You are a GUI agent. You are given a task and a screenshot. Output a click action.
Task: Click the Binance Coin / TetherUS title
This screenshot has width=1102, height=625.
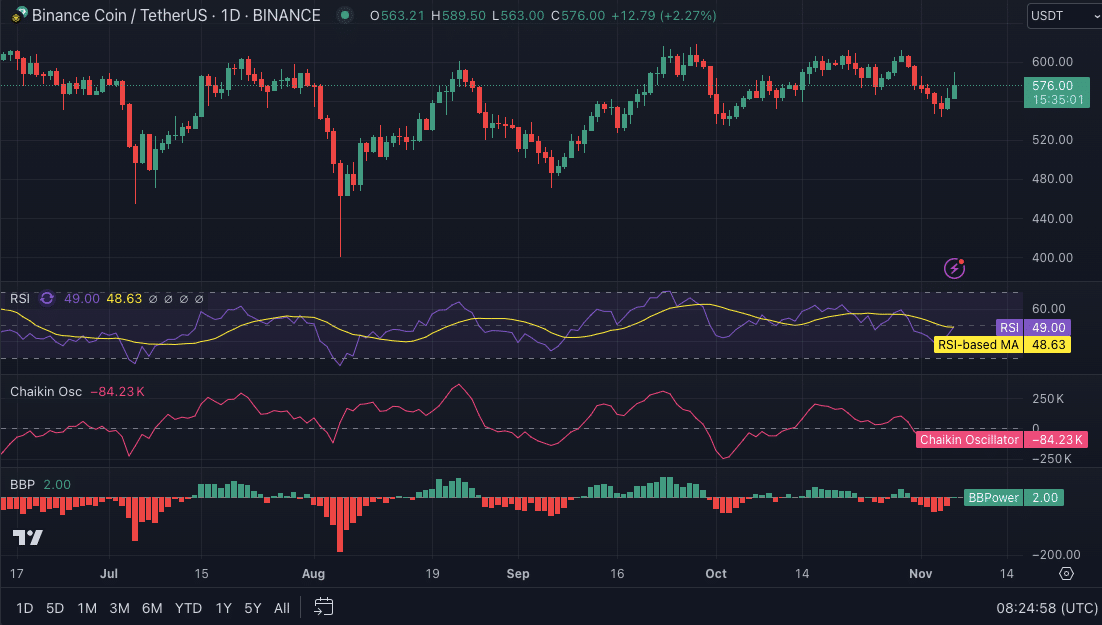point(176,15)
